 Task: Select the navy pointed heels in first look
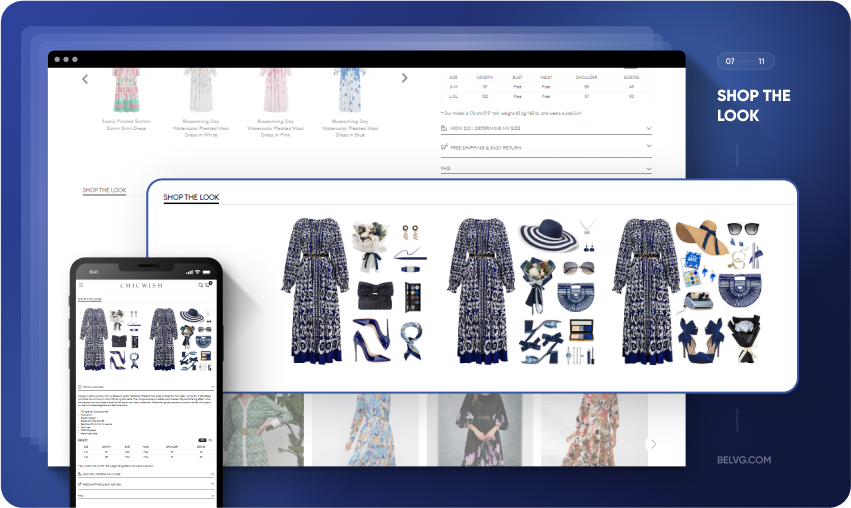(x=372, y=340)
